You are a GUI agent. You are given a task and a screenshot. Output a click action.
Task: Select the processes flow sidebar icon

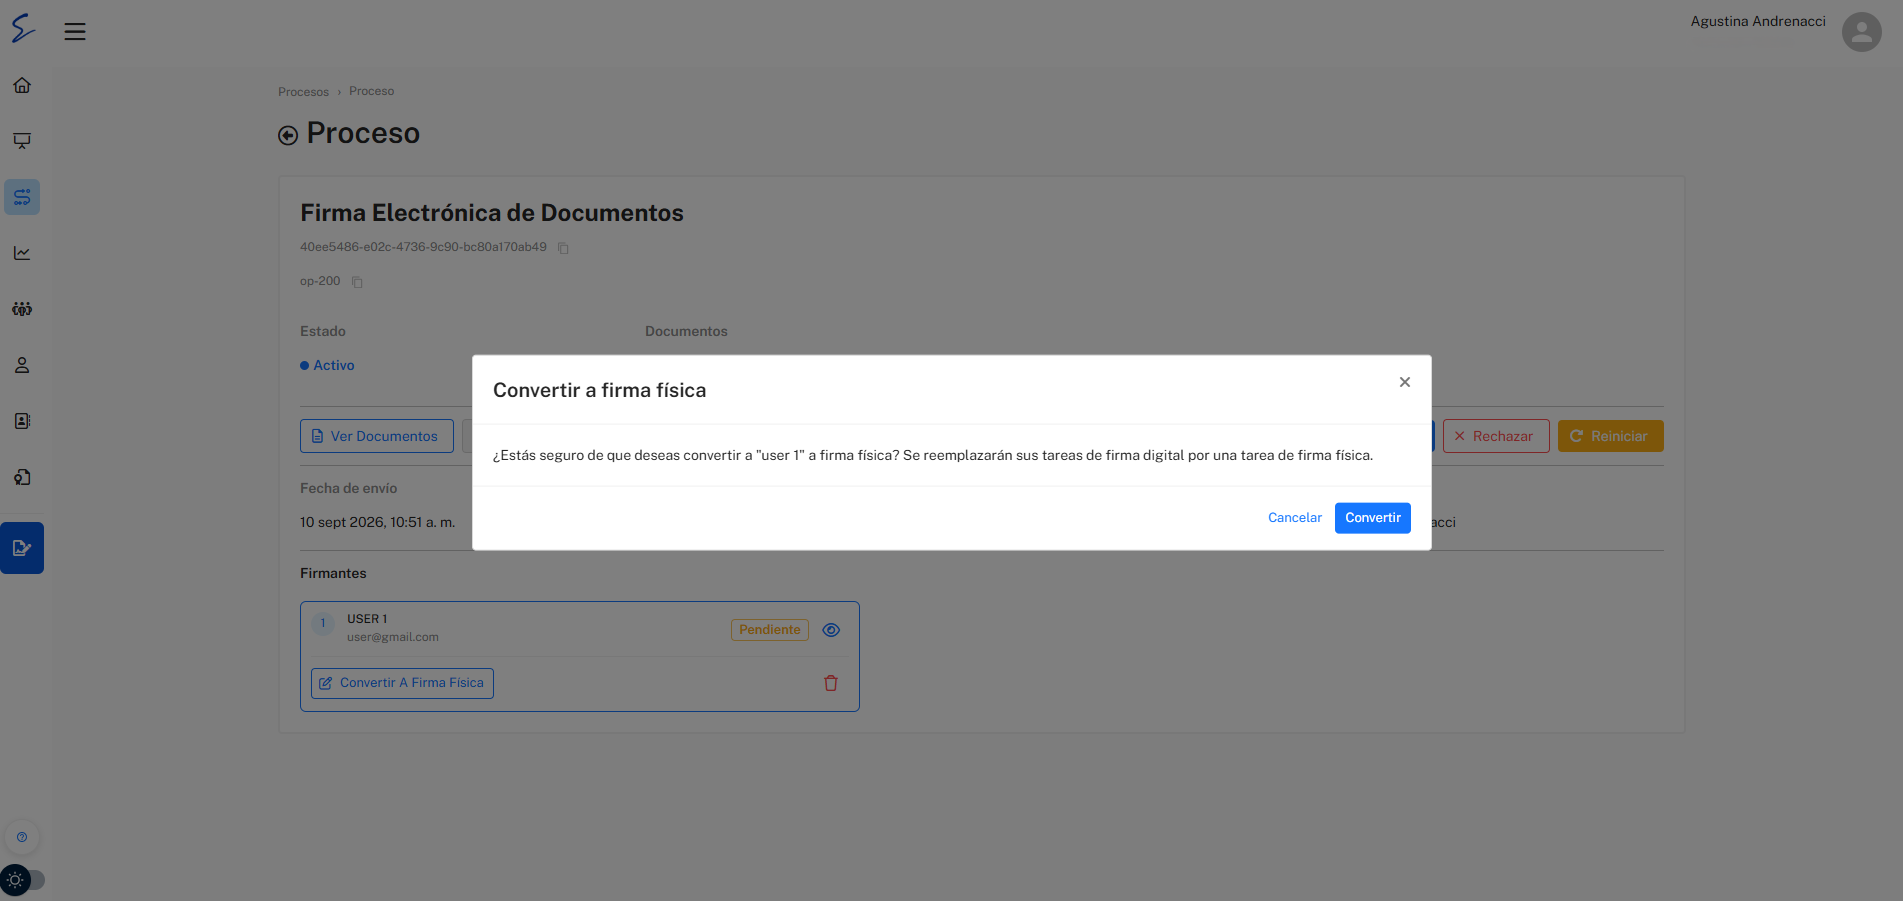click(x=22, y=197)
